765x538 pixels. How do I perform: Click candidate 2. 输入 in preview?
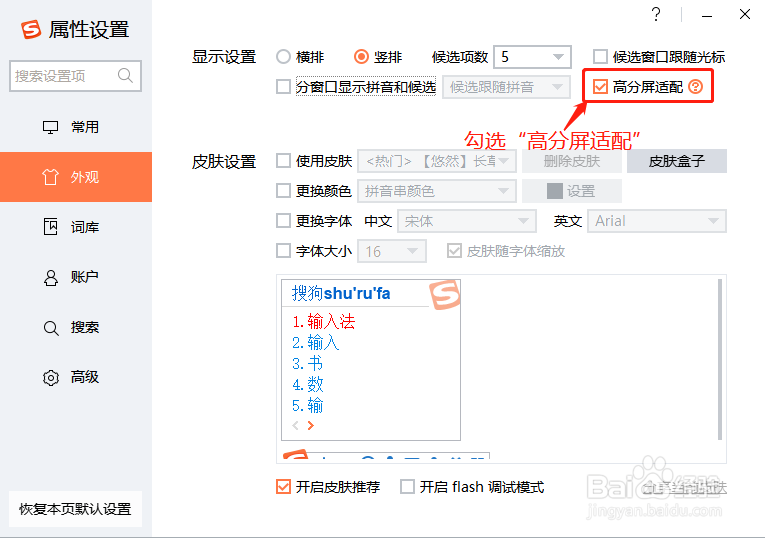(315, 342)
